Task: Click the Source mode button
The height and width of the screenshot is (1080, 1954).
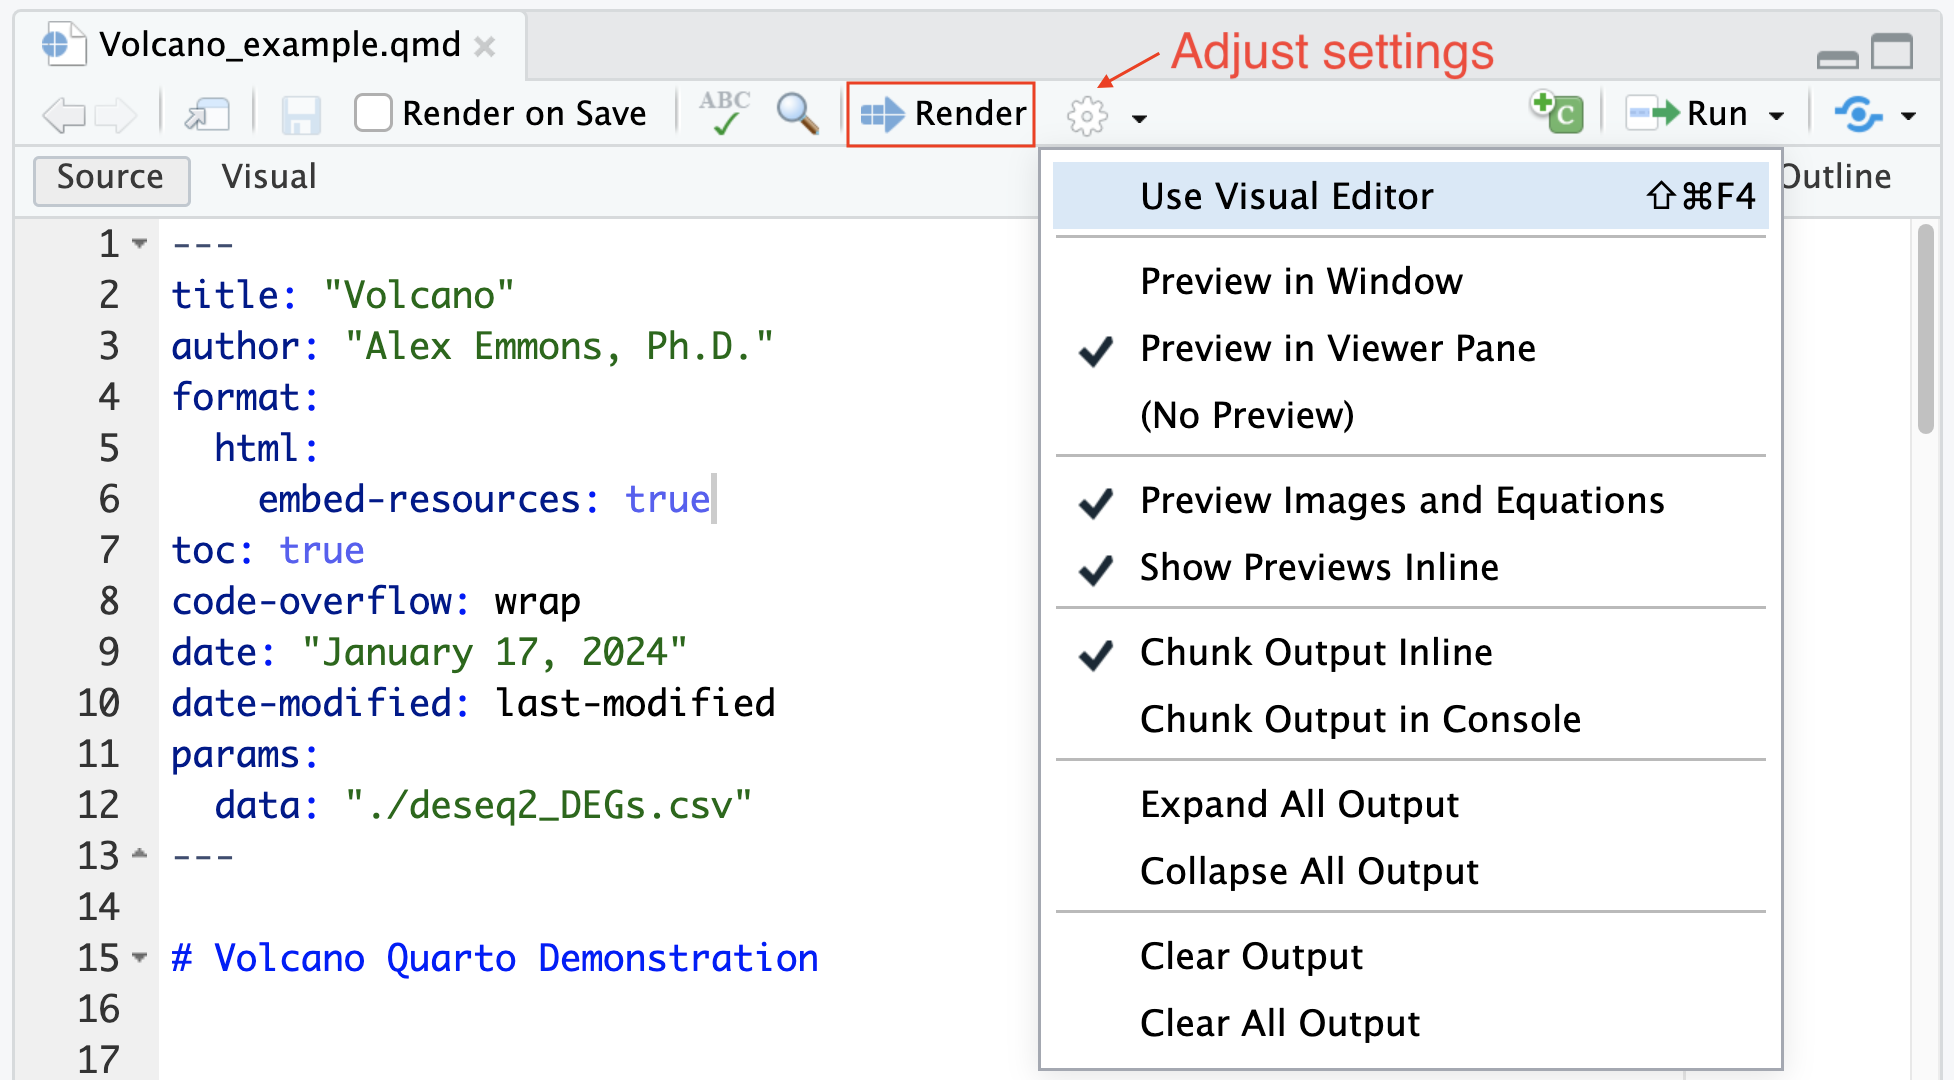Action: click(110, 178)
